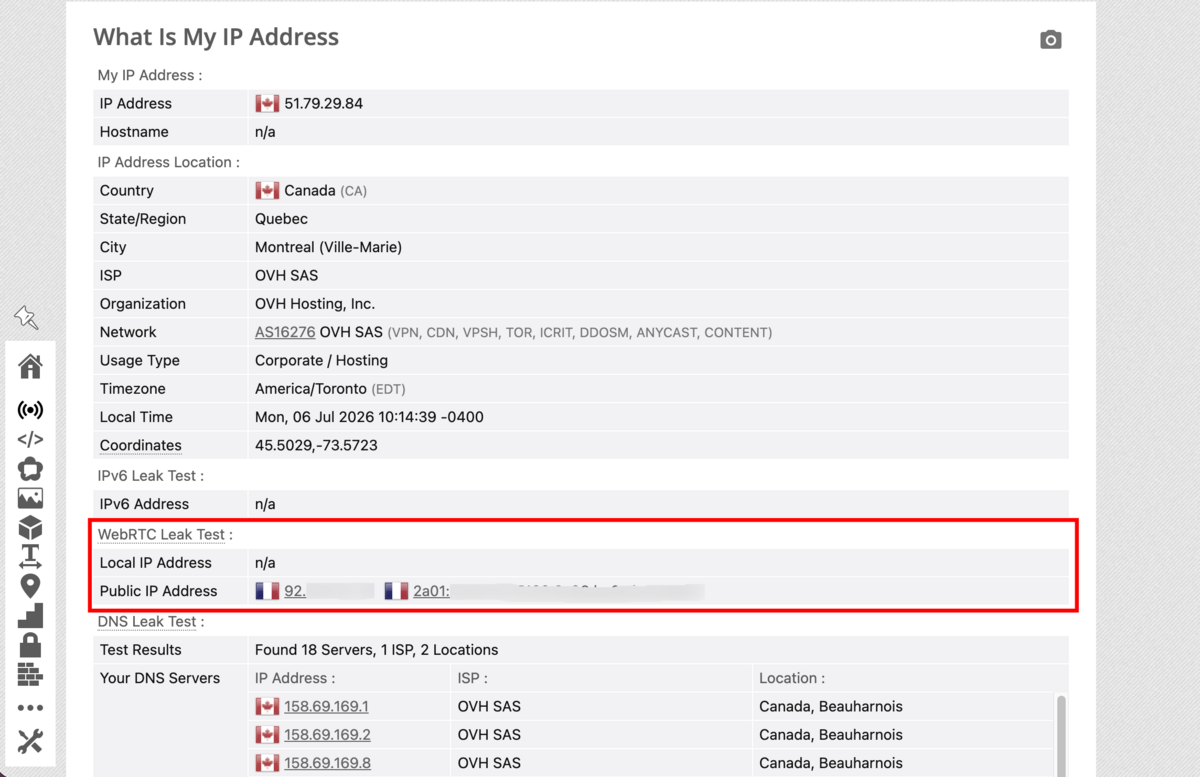The image size is (1200, 777).
Task: Click the camera screenshot icon
Action: click(x=1050, y=40)
